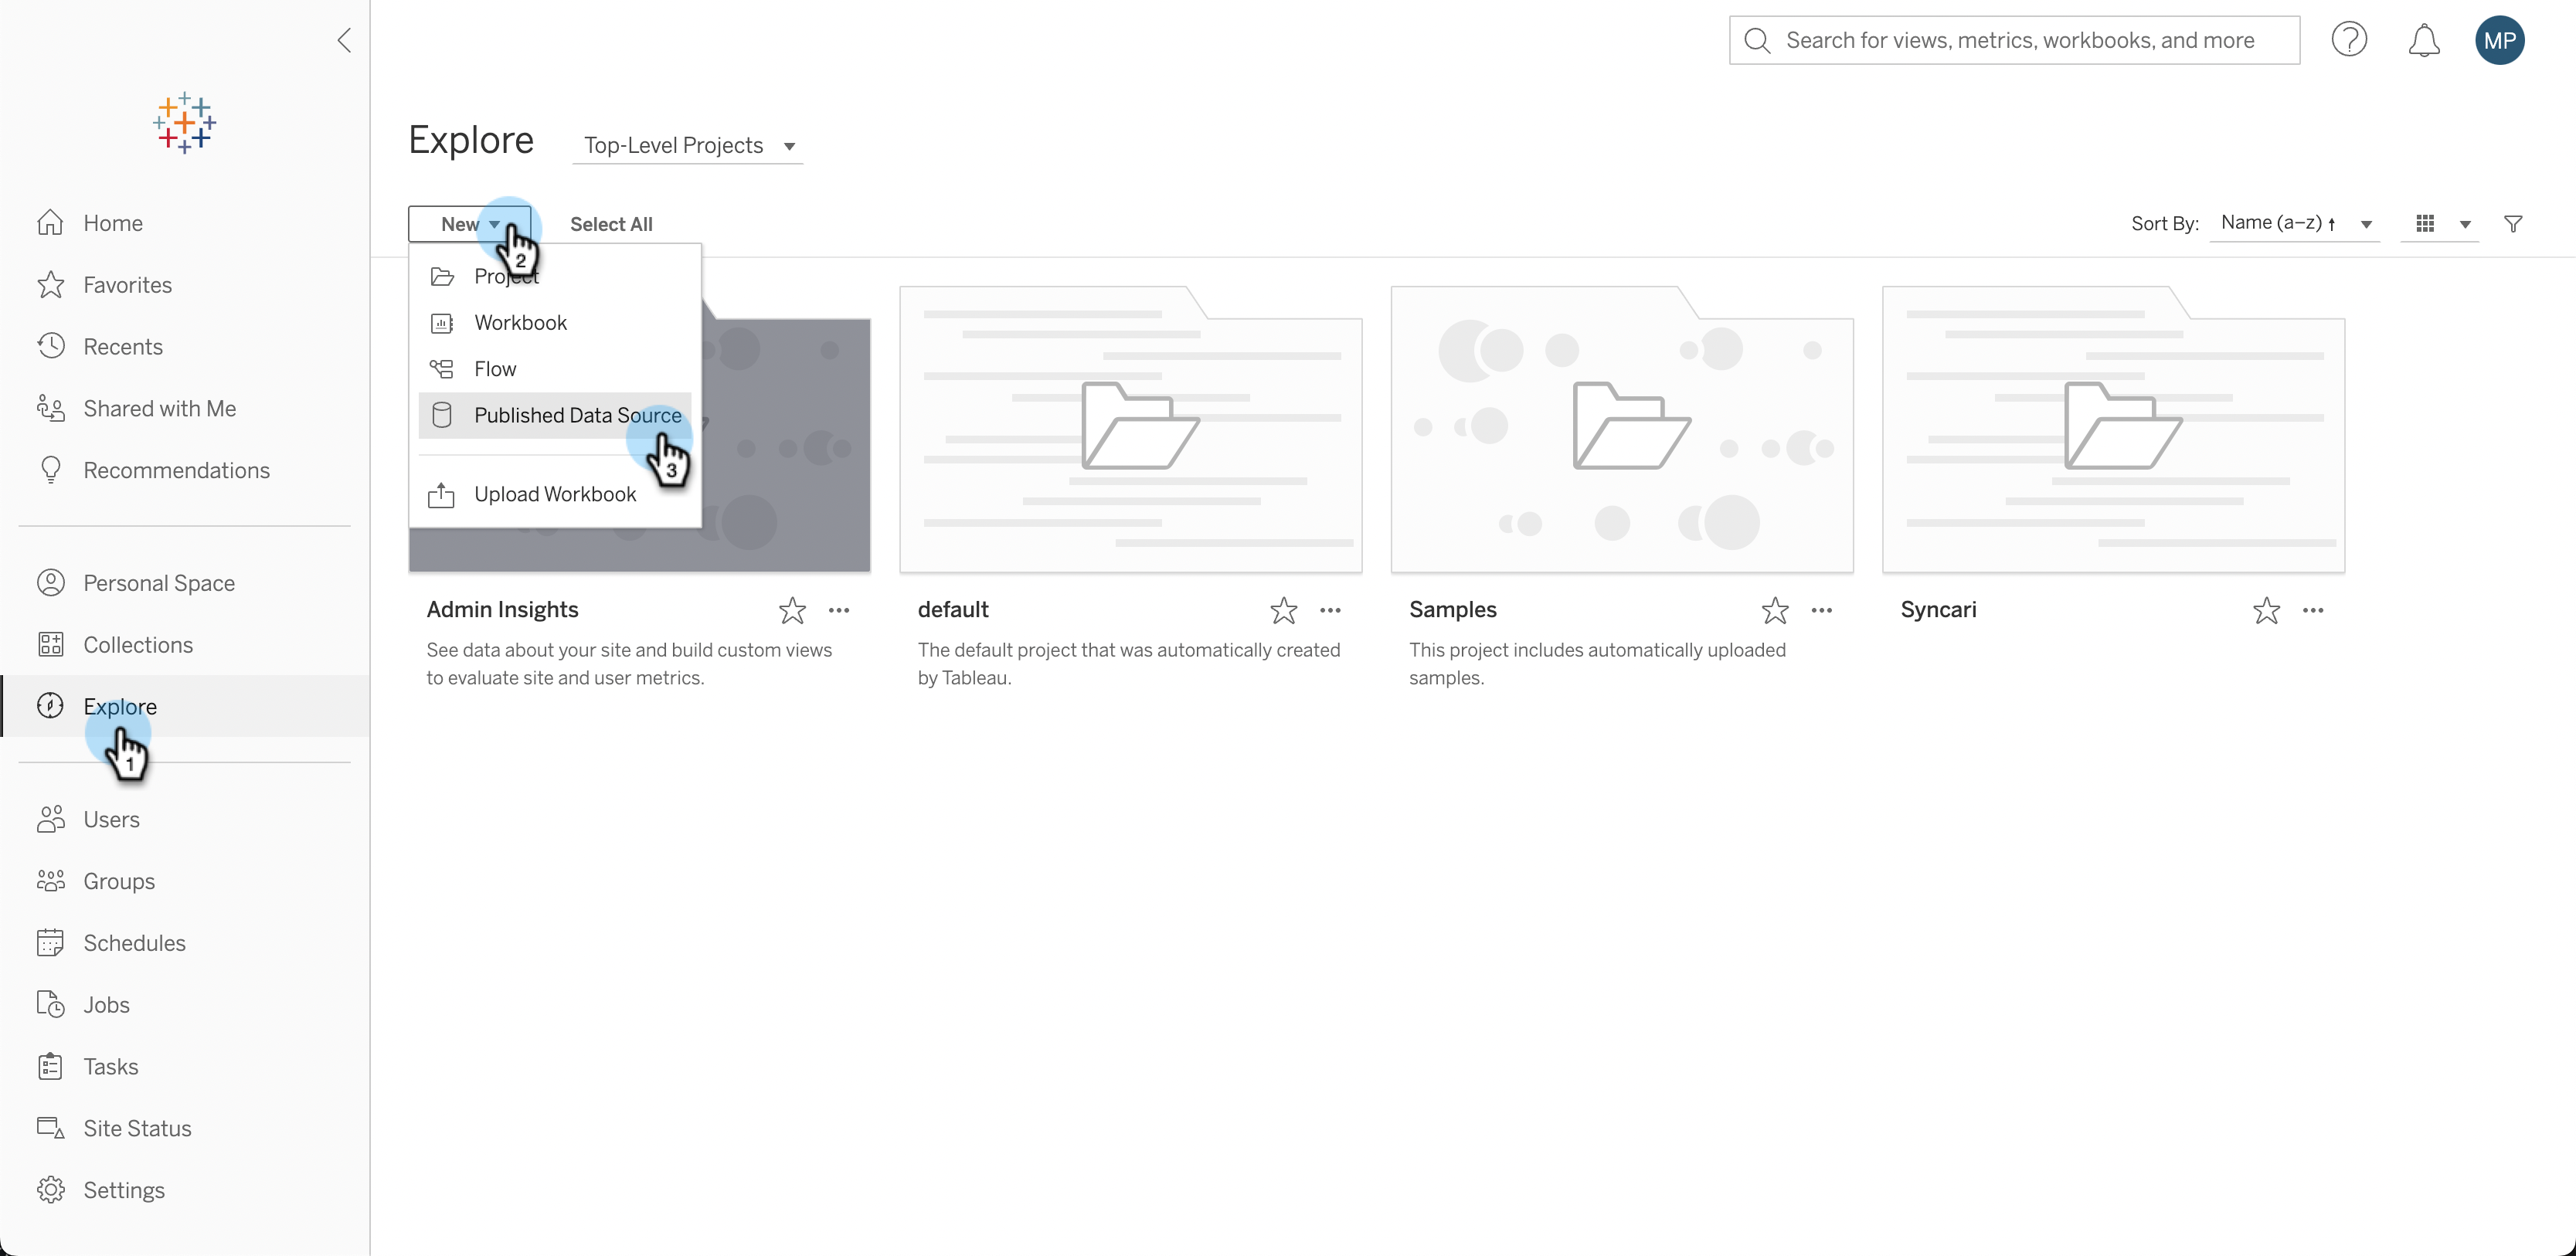
Task: Open Recents in the sidebar
Action: click(x=185, y=347)
